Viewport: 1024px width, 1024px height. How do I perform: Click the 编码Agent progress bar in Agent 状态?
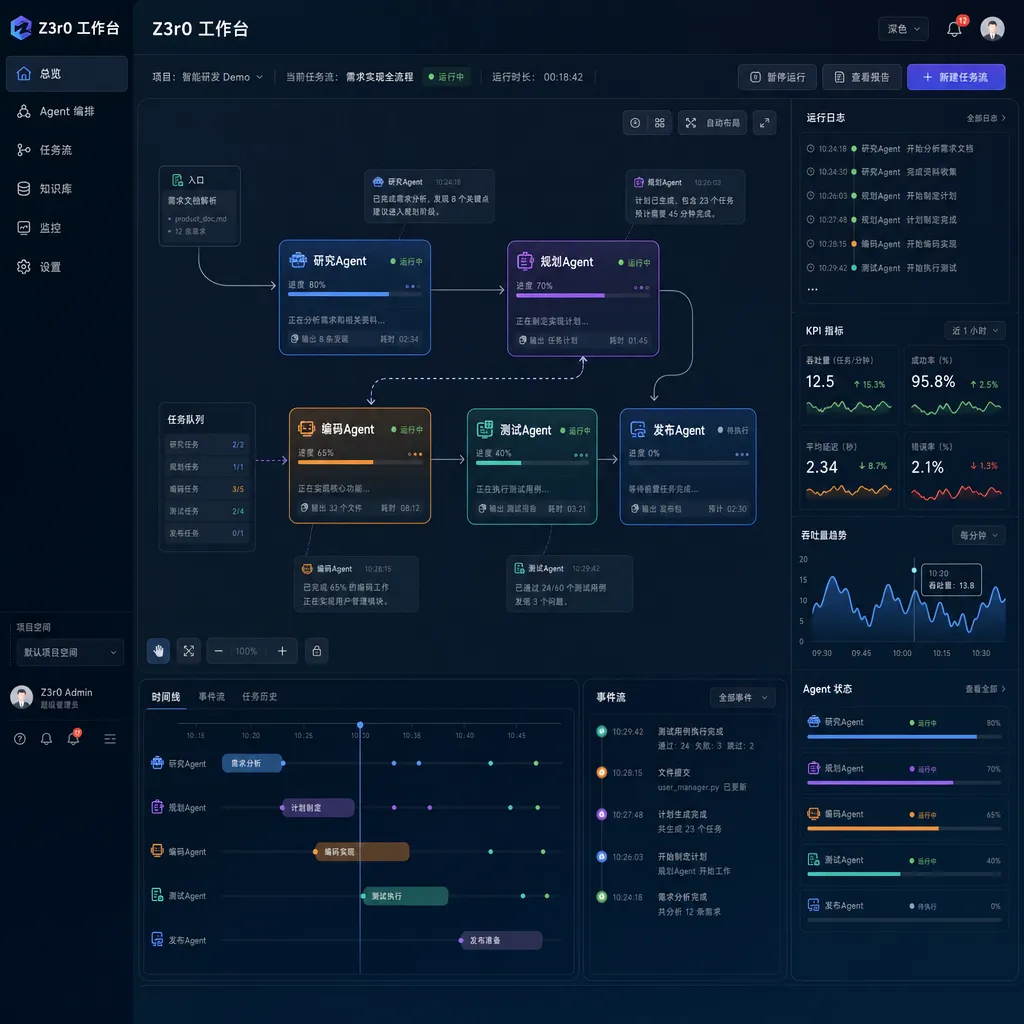coord(904,828)
